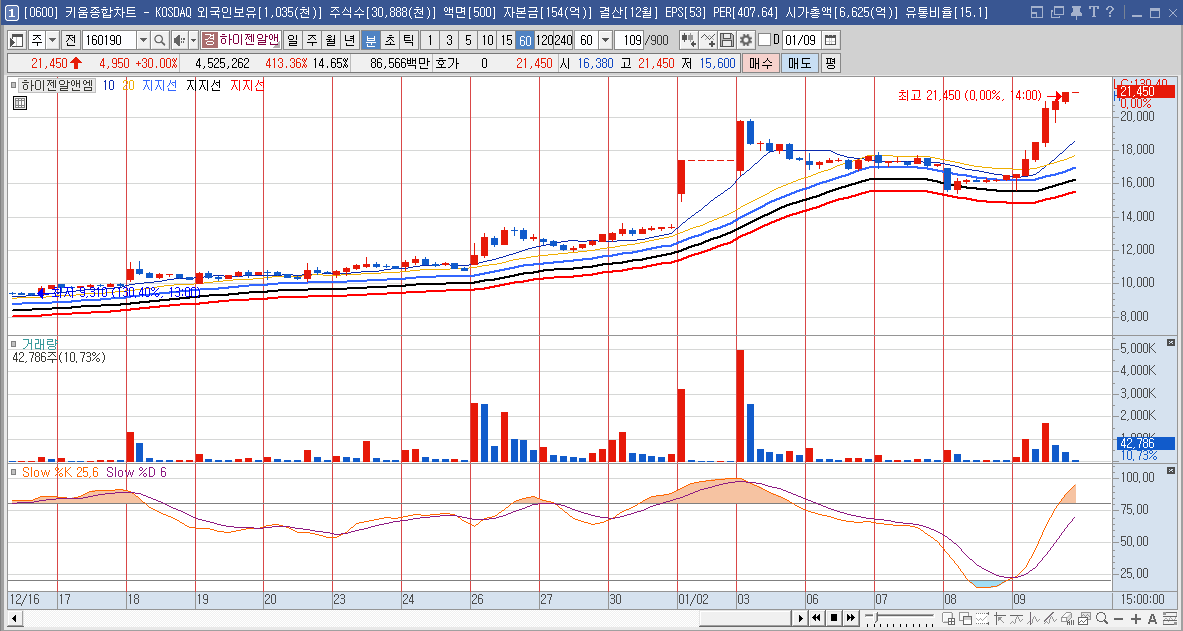Click the candle count 109 input field
Viewport: 1183px width, 631px height.
coord(629,40)
